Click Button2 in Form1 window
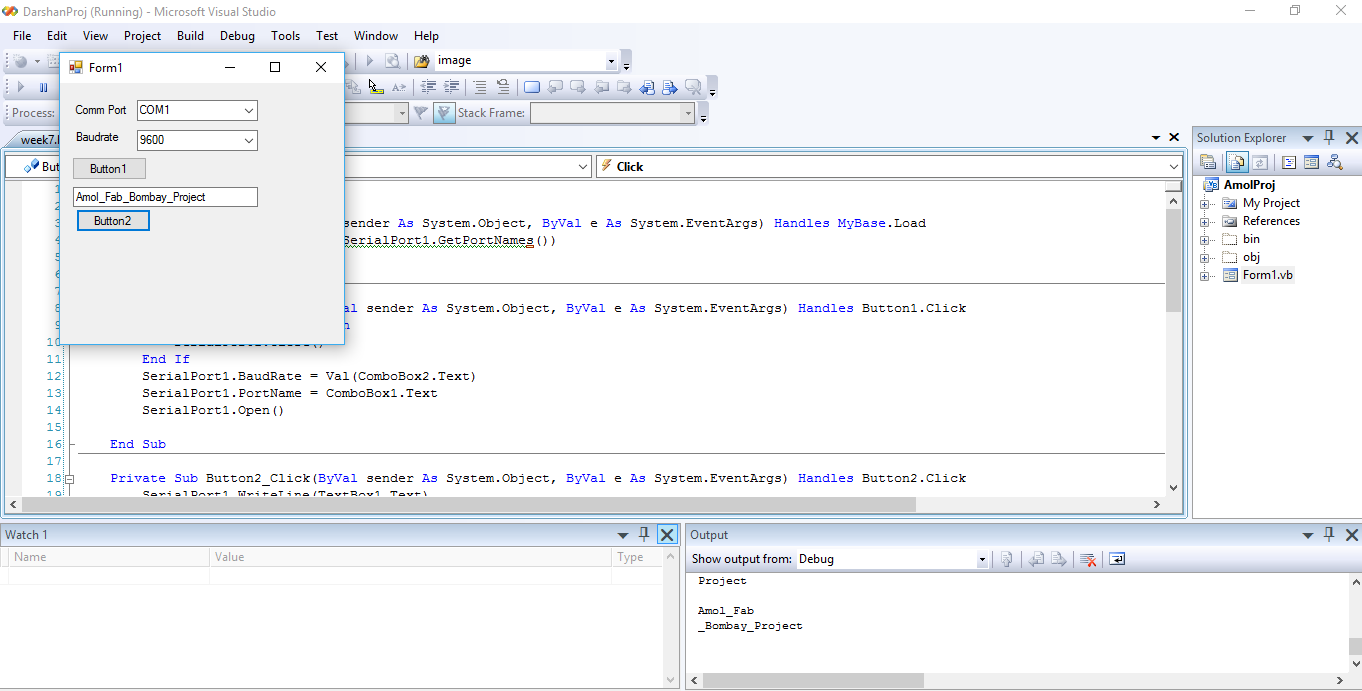1362x691 pixels. point(113,221)
